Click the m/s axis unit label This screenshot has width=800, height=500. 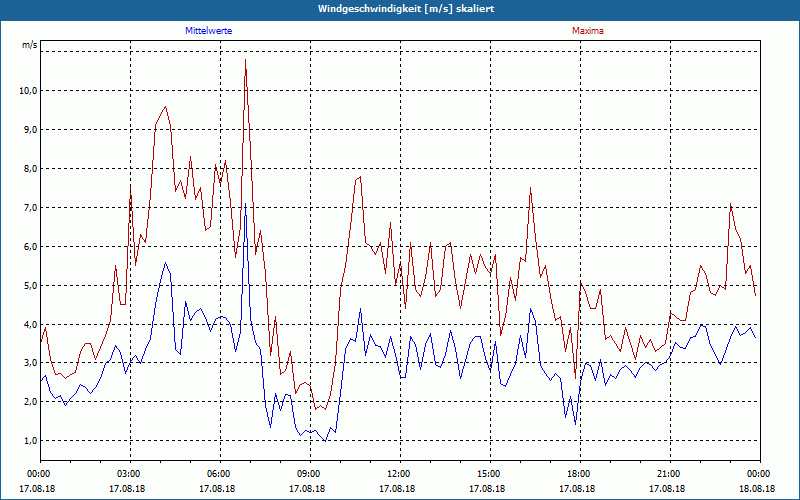click(30, 45)
